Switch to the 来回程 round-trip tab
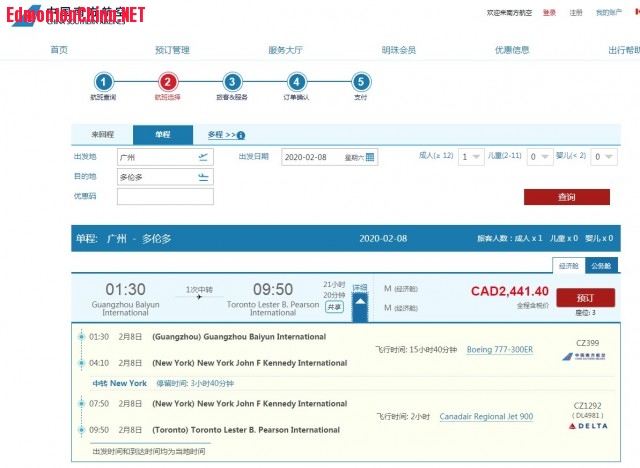Image resolution: width=640 pixels, height=468 pixels. click(x=103, y=134)
